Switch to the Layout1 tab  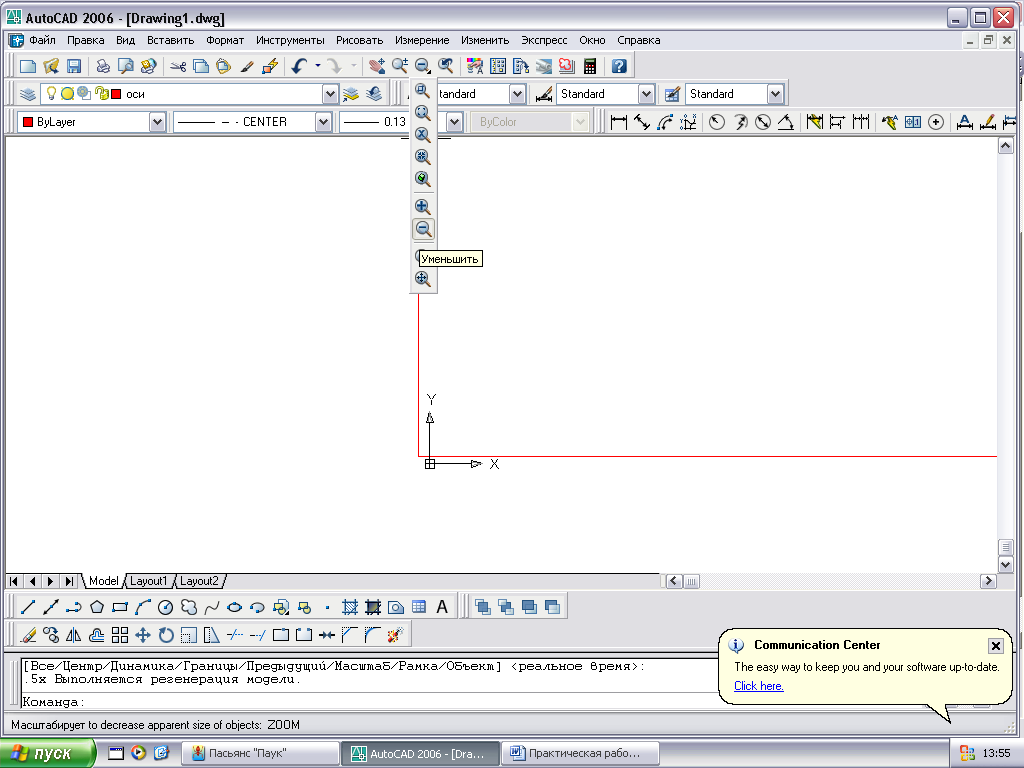(x=148, y=581)
